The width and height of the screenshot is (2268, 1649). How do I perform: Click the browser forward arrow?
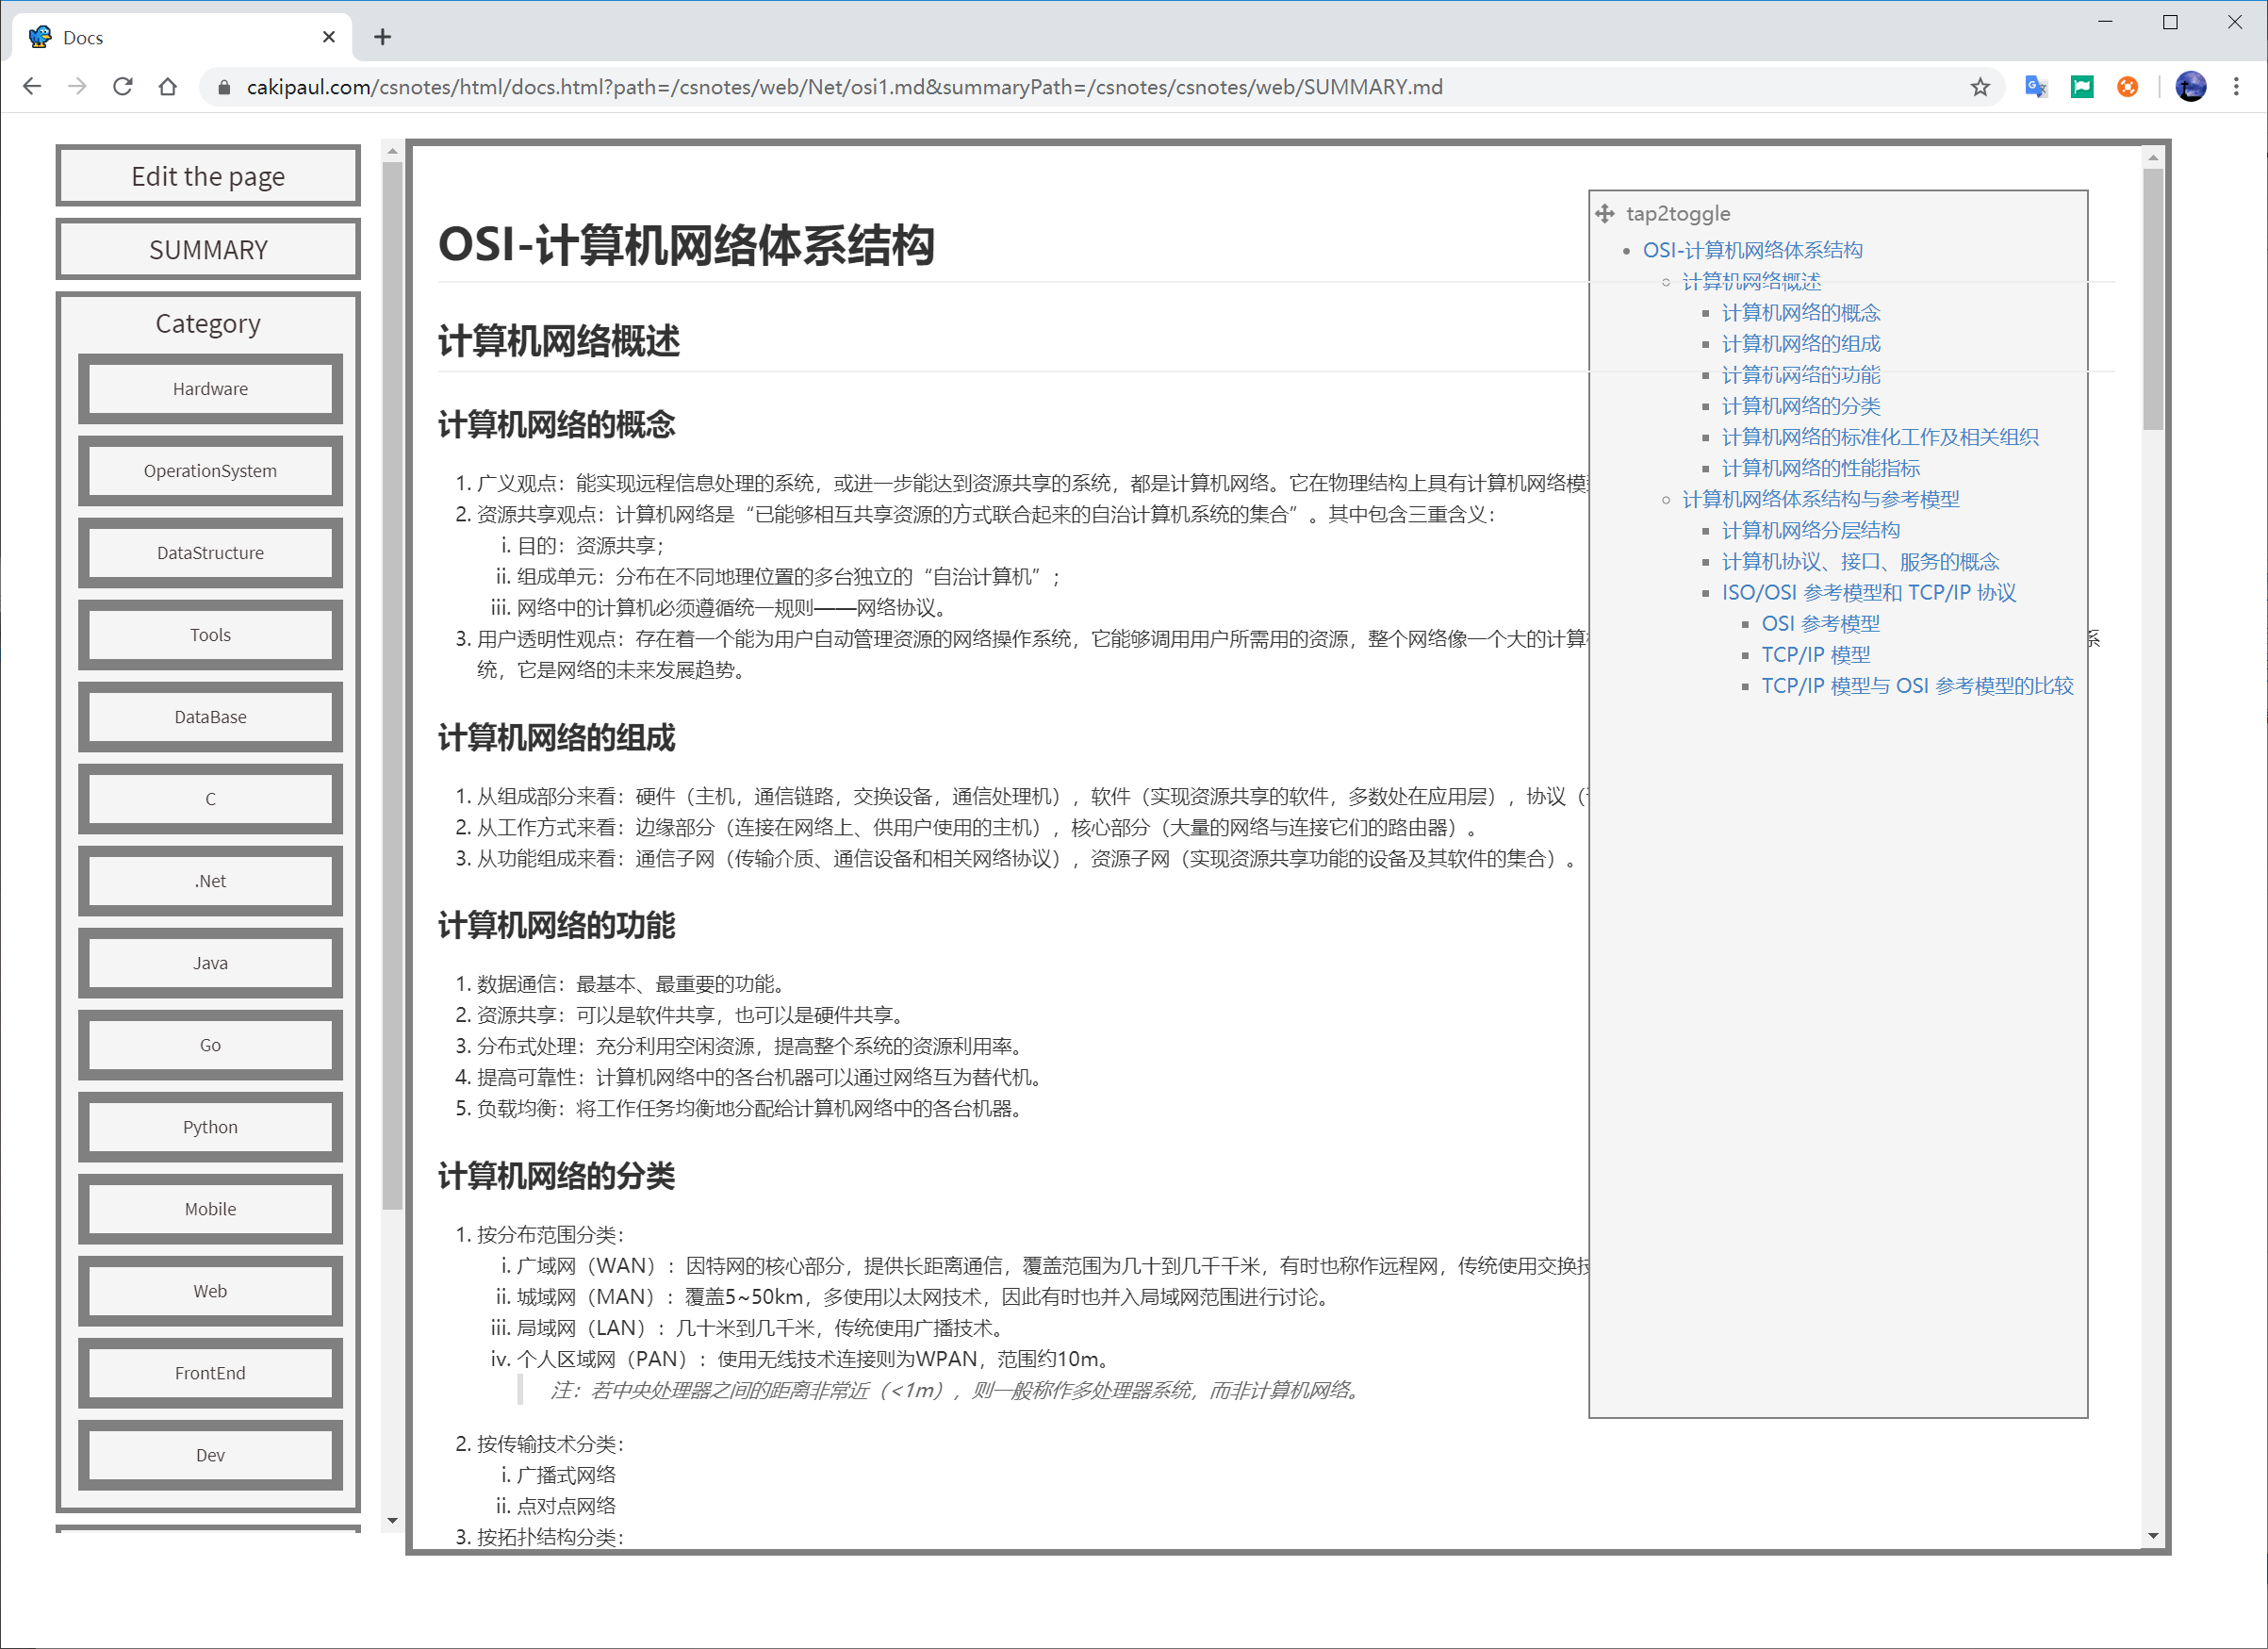point(77,87)
